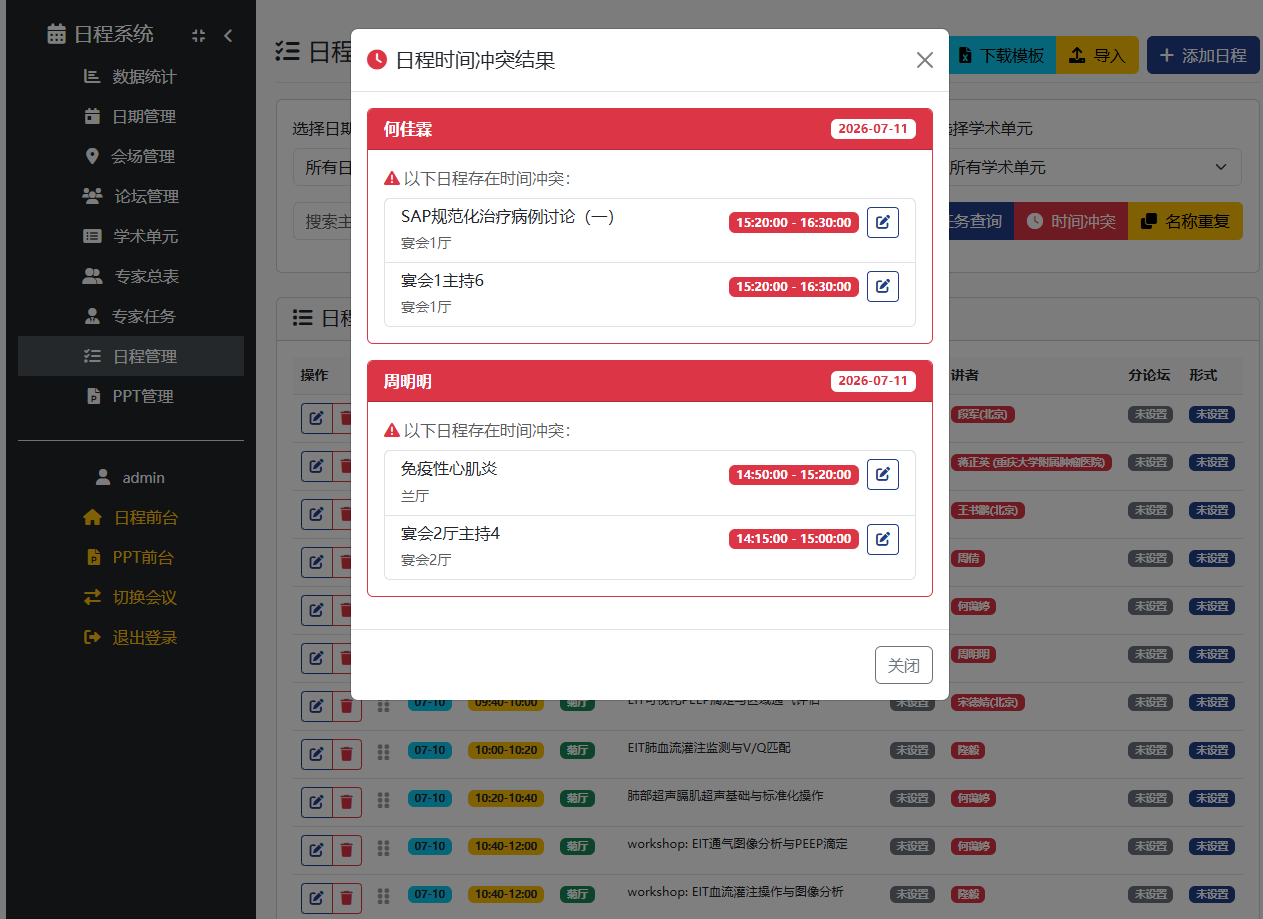Click drag handle of EIT肺血流灌注监测与V/Q匹配 row

tap(383, 752)
